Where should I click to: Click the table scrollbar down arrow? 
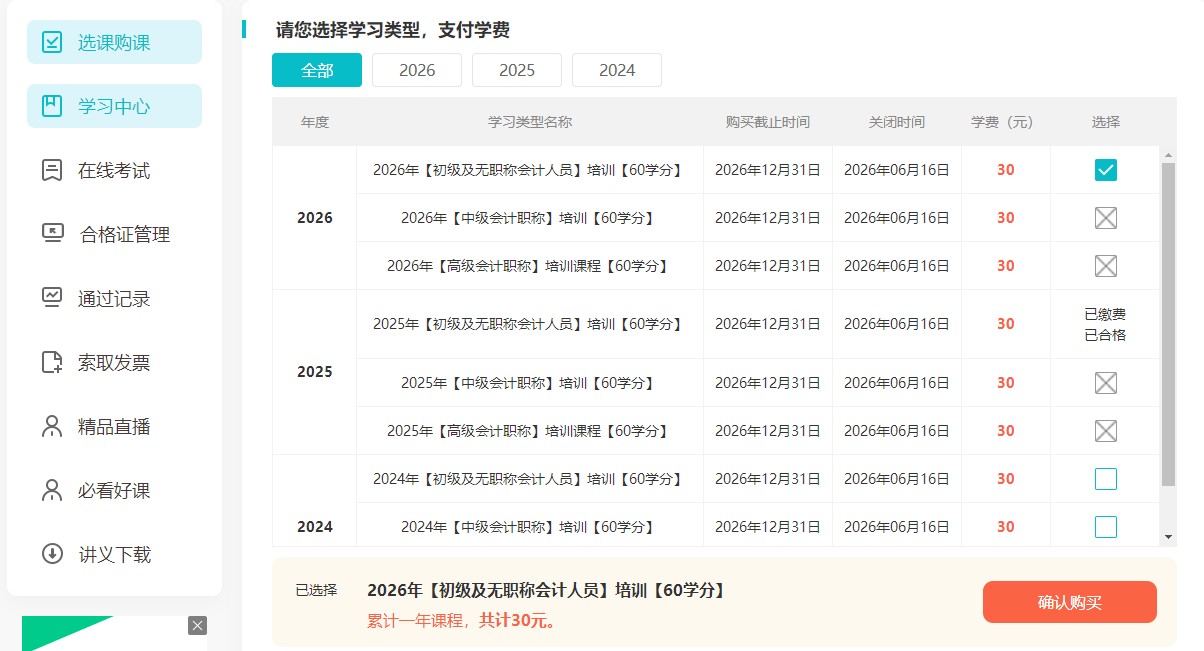[x=1168, y=537]
